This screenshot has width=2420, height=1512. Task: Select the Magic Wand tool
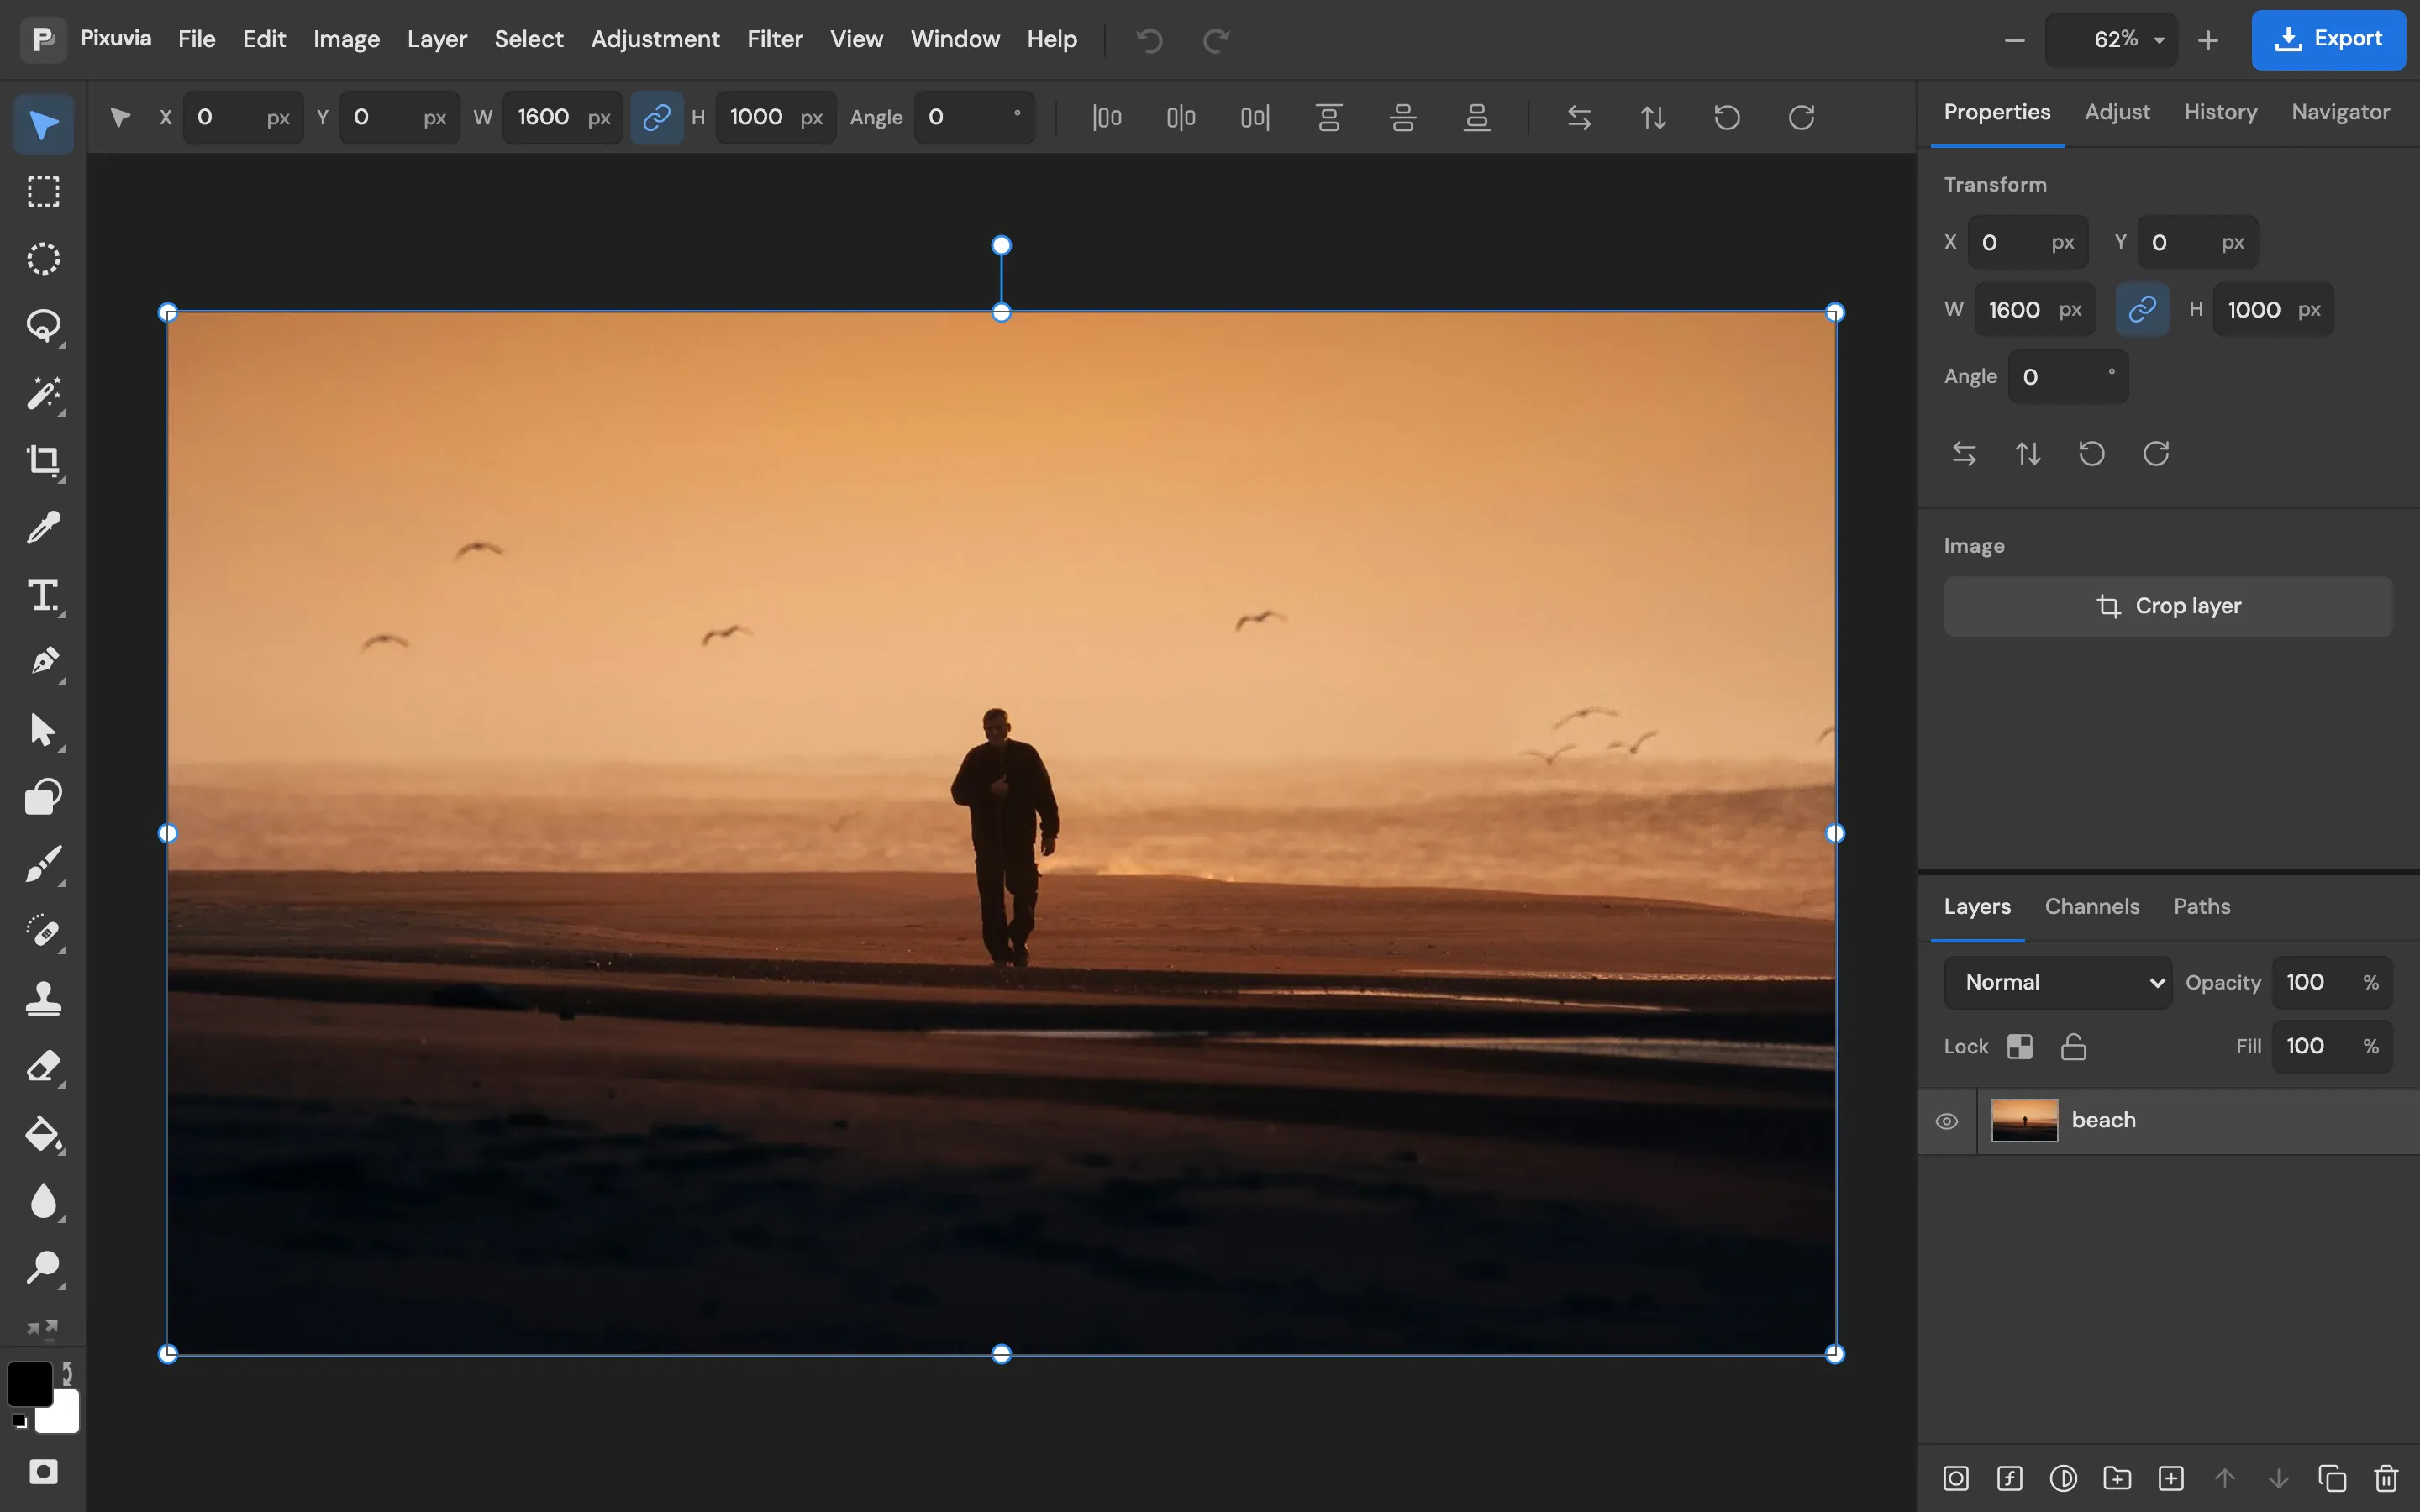[43, 393]
